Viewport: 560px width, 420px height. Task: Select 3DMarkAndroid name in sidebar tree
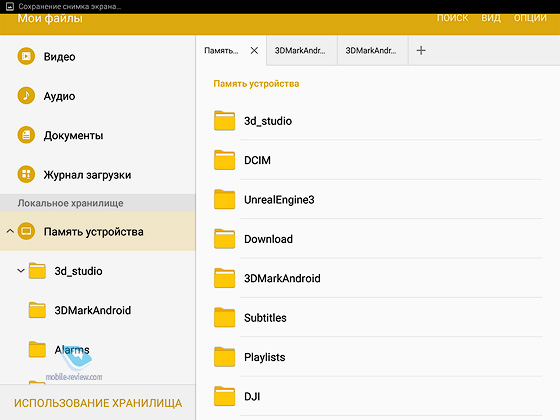92,310
